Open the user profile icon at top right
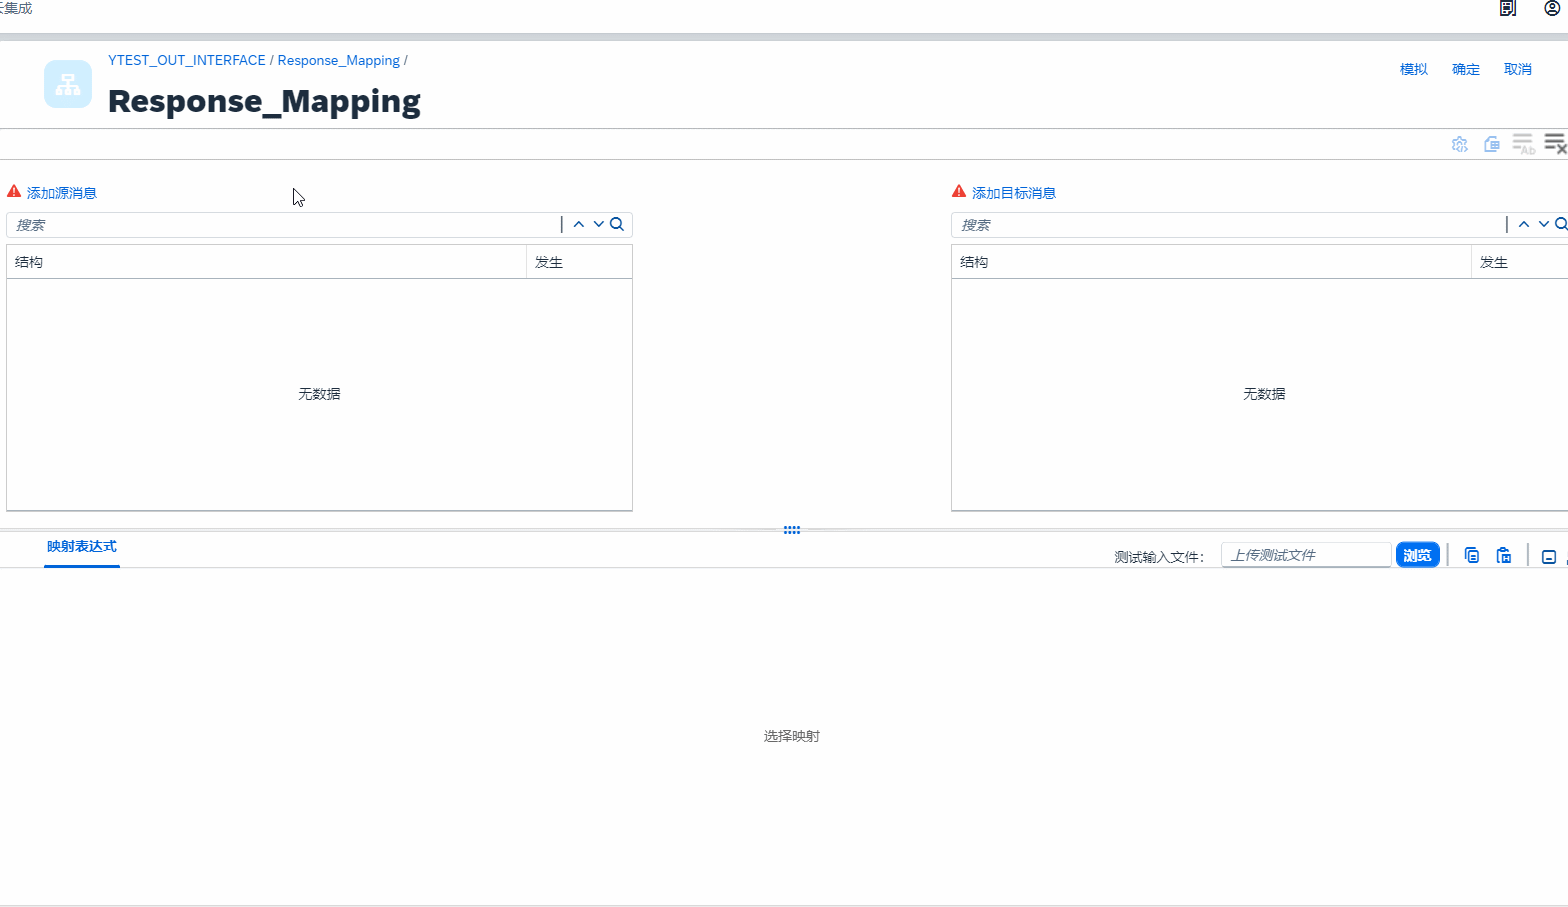 point(1552,8)
